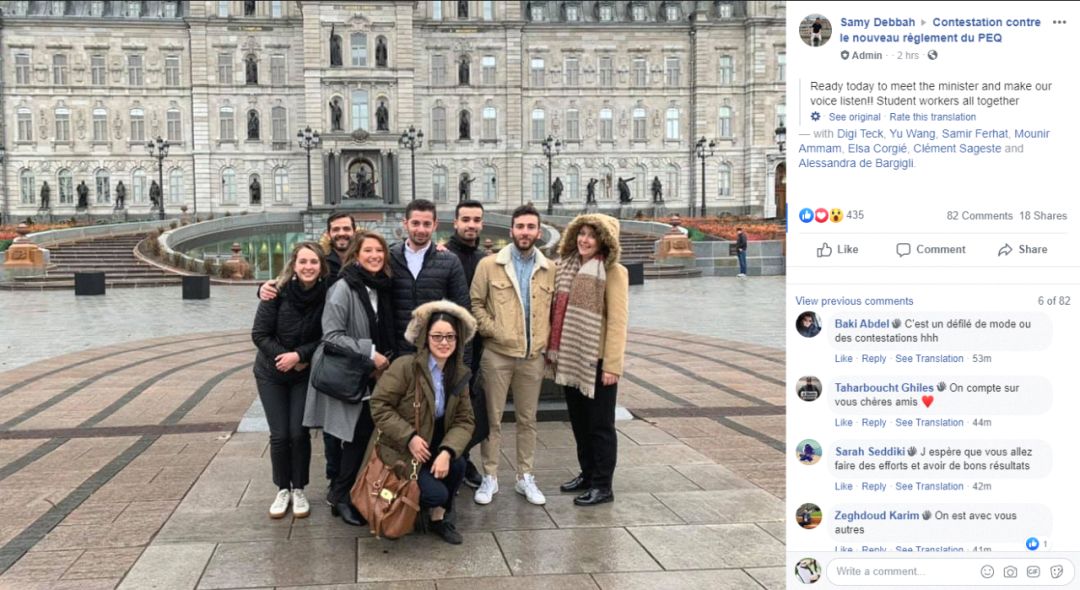
Task: See Translation of Baki Abdel's comment
Action: pos(929,359)
